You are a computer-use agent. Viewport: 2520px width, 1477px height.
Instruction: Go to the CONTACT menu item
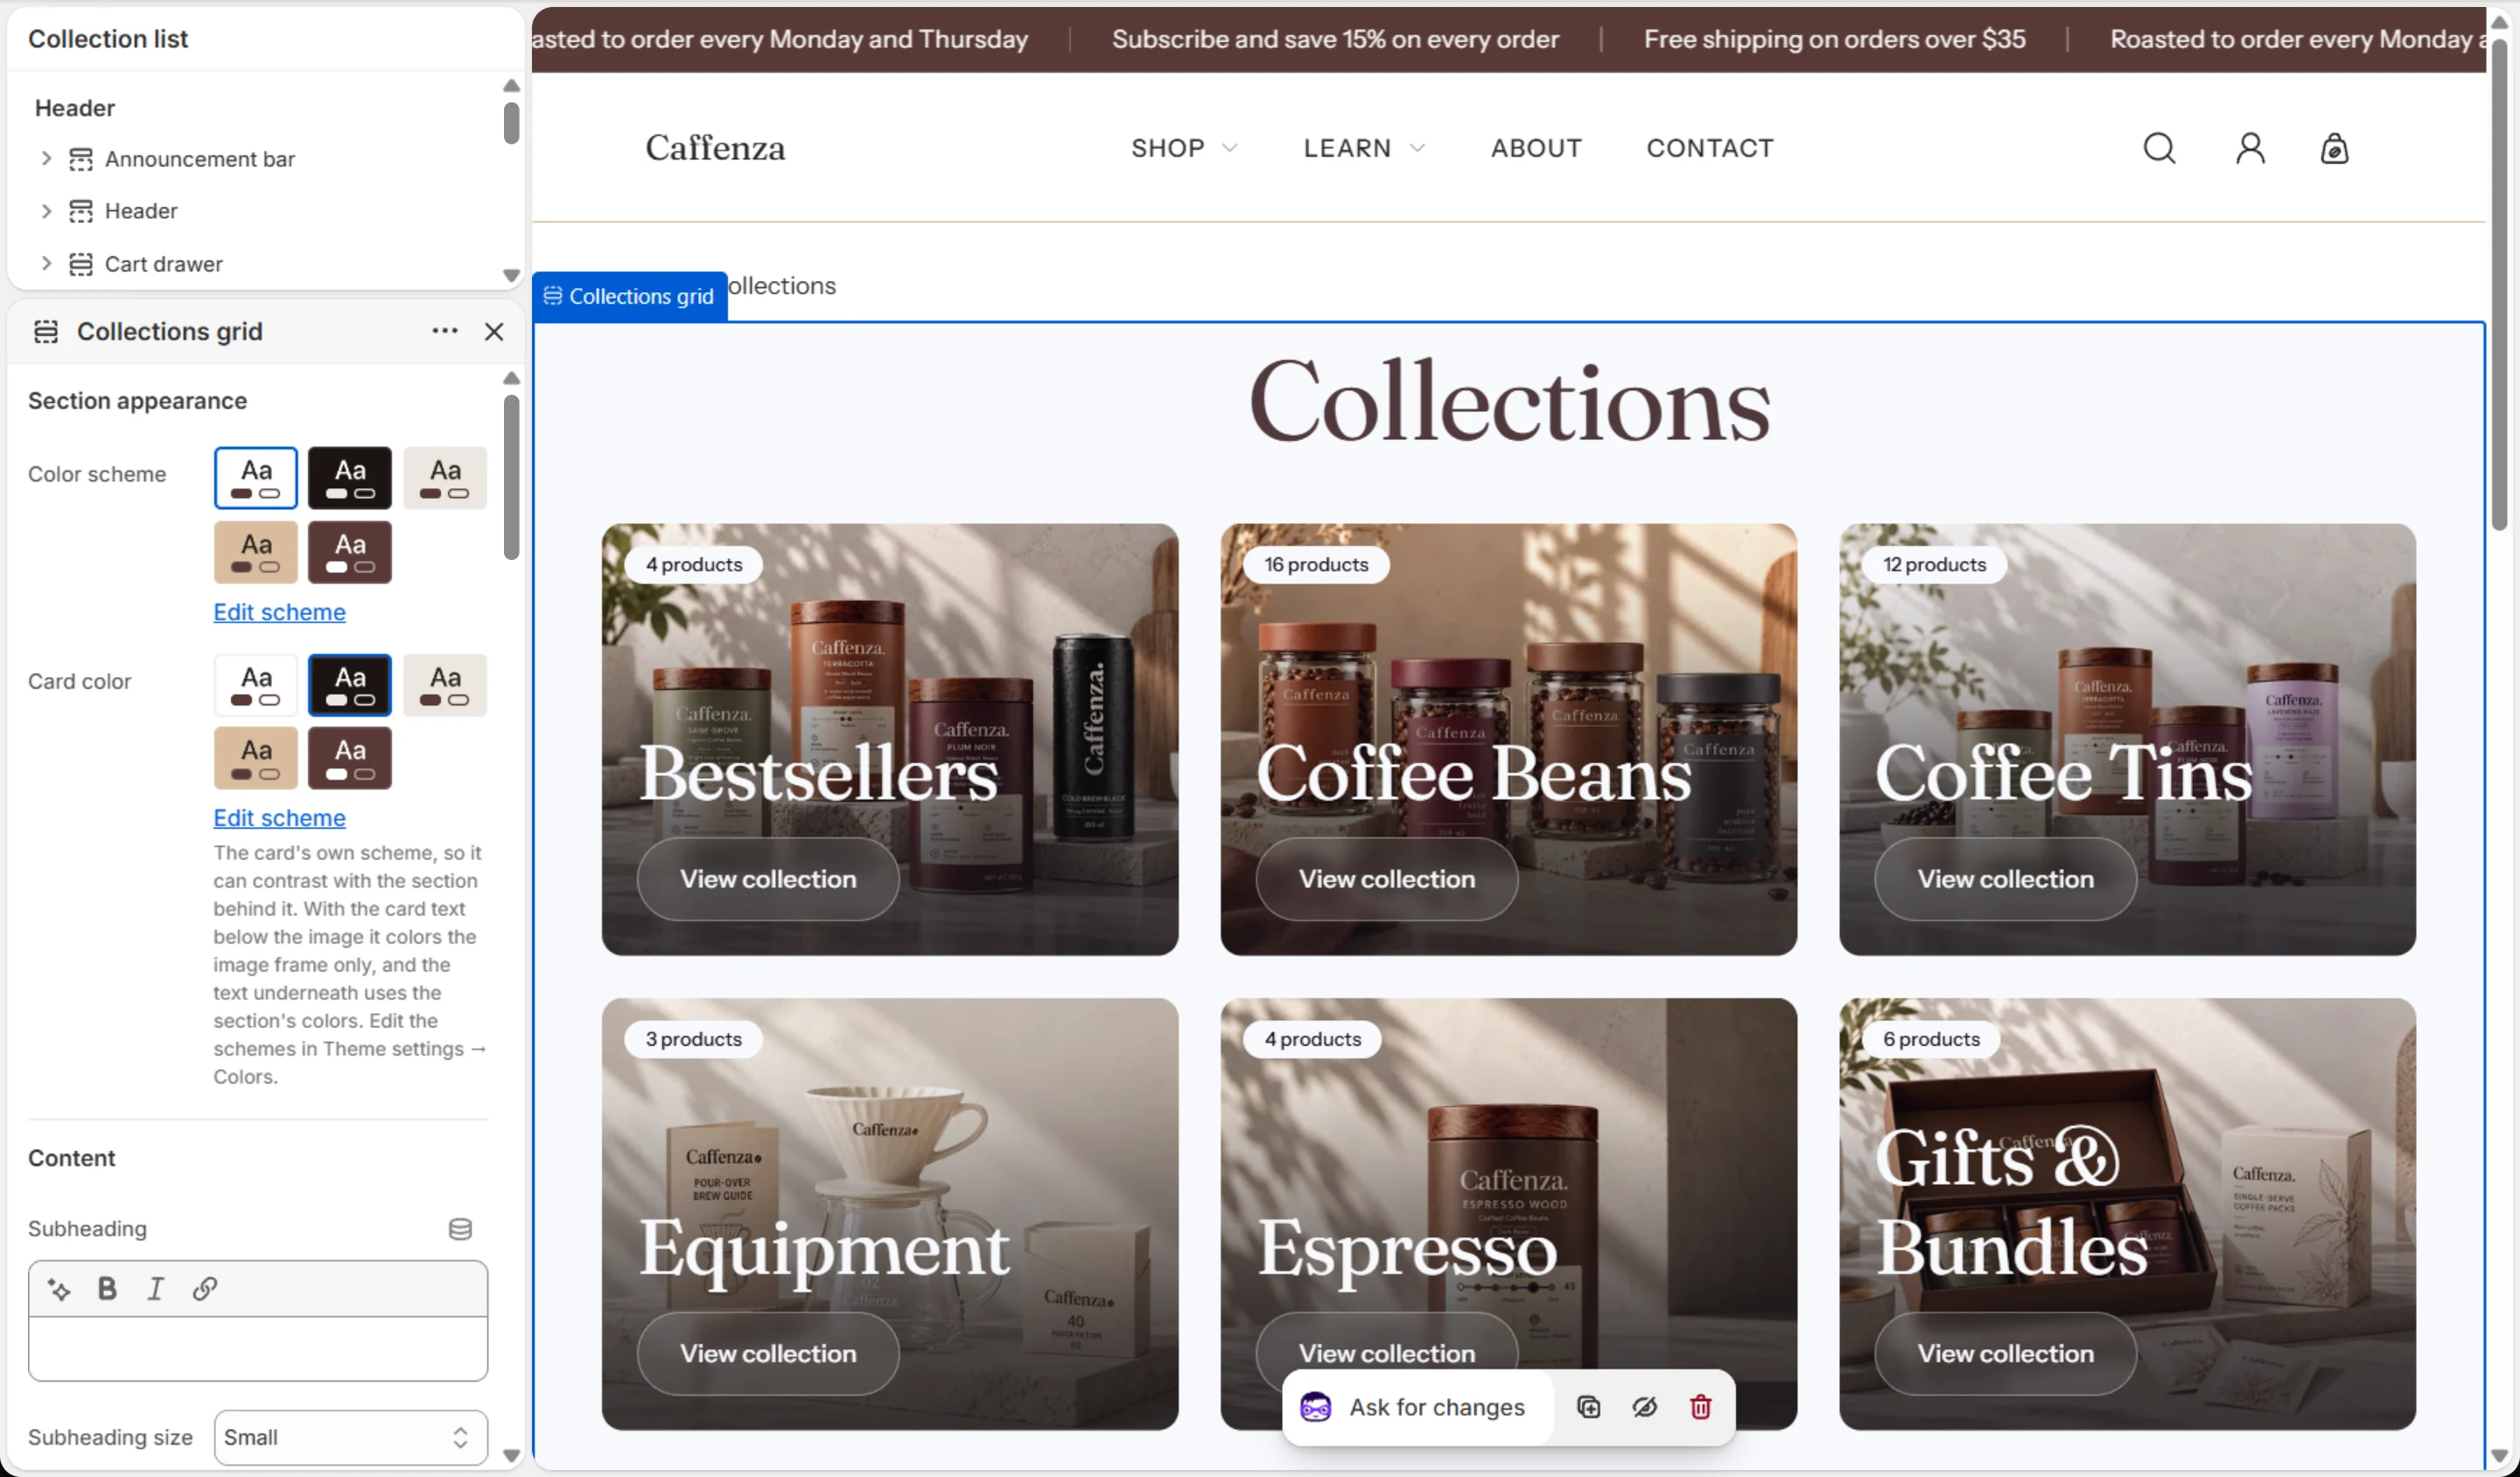1709,148
